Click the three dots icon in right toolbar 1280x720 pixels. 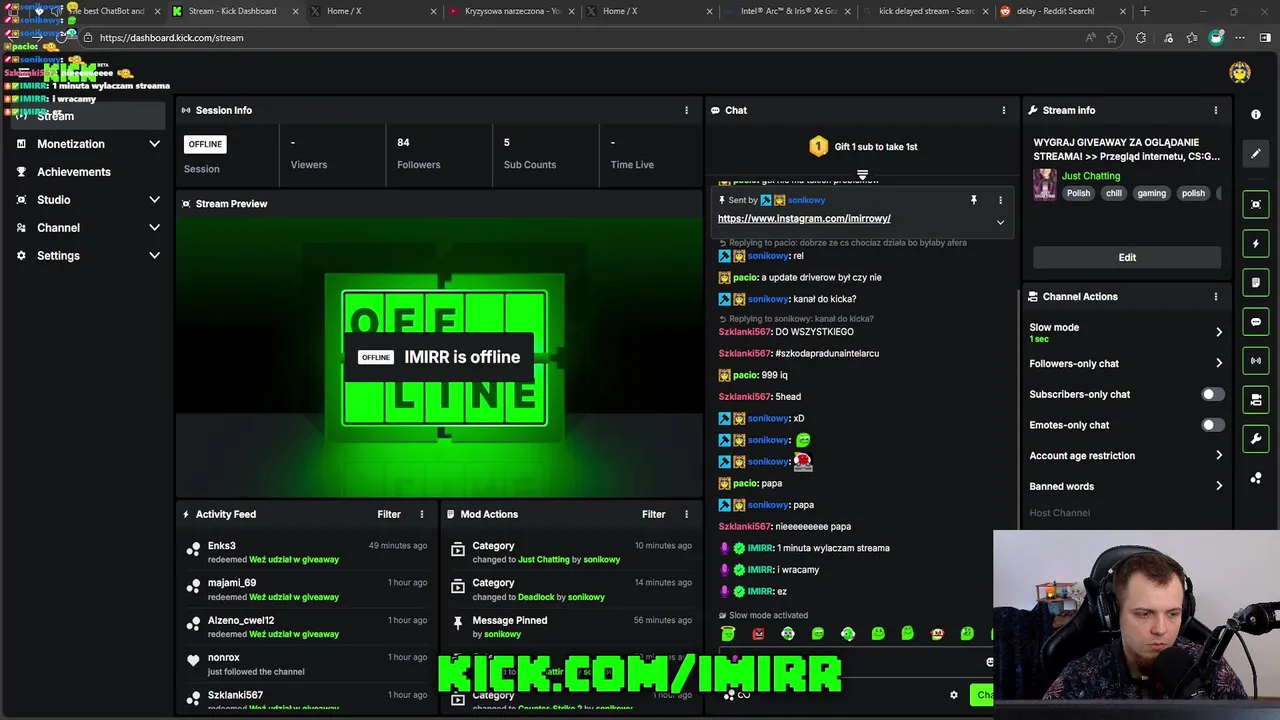(1256, 478)
